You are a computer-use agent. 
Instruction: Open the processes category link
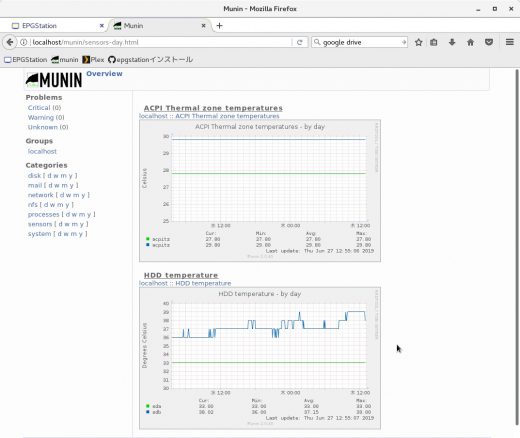pyautogui.click(x=44, y=214)
